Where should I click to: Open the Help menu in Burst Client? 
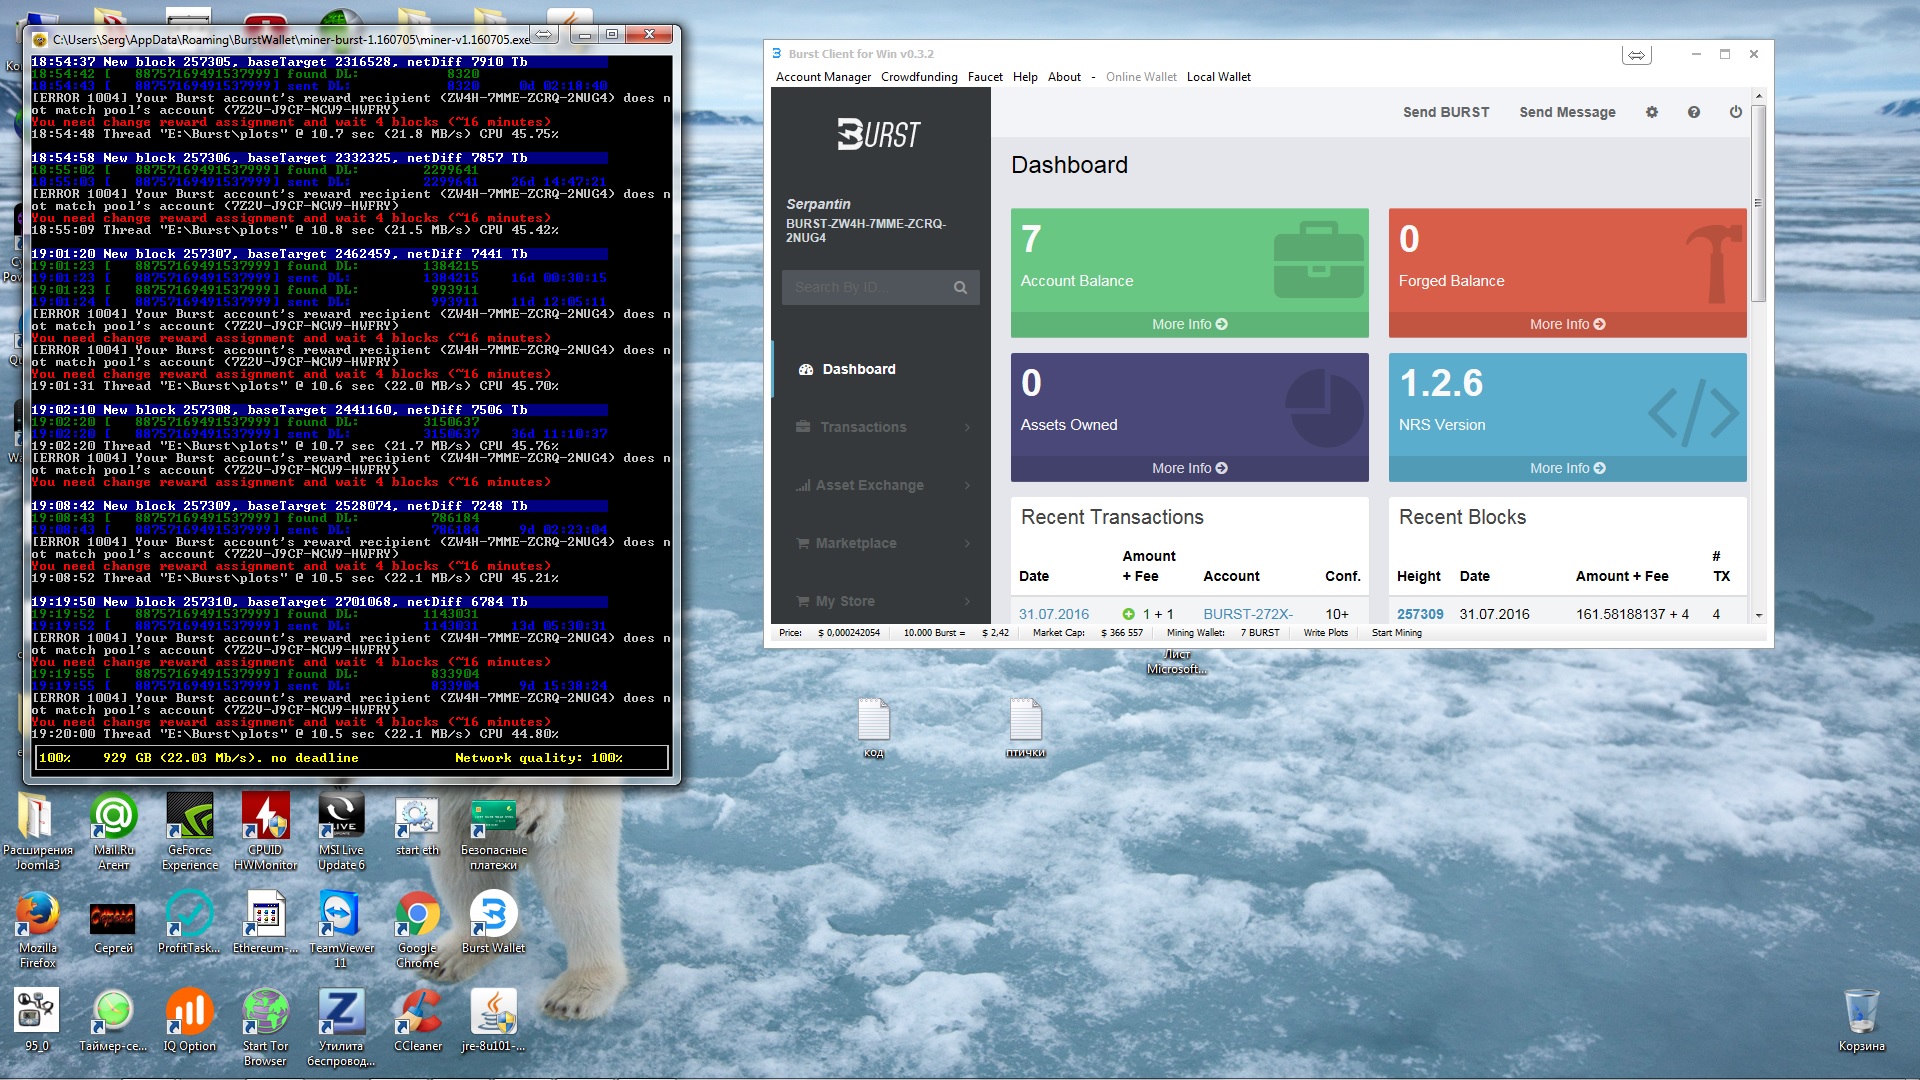[1025, 77]
